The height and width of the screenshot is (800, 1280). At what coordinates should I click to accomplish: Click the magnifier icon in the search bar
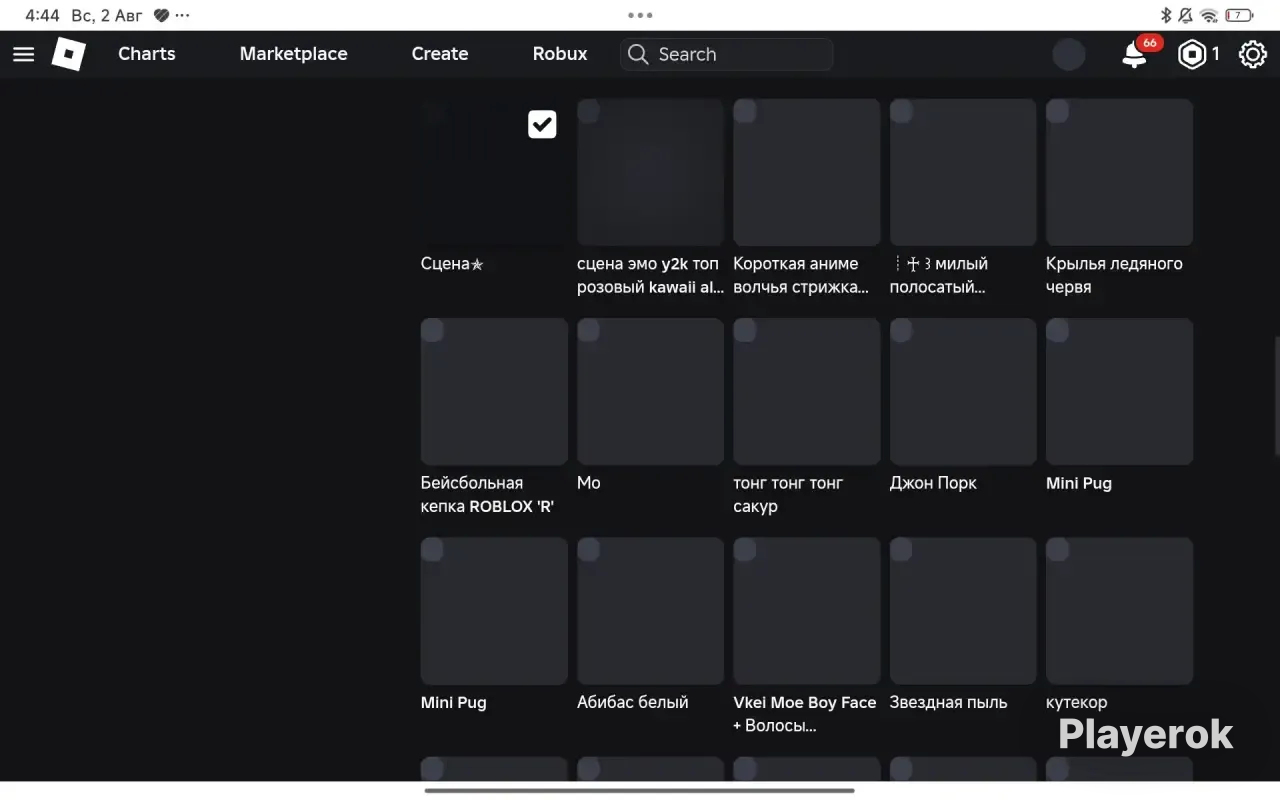coord(638,54)
